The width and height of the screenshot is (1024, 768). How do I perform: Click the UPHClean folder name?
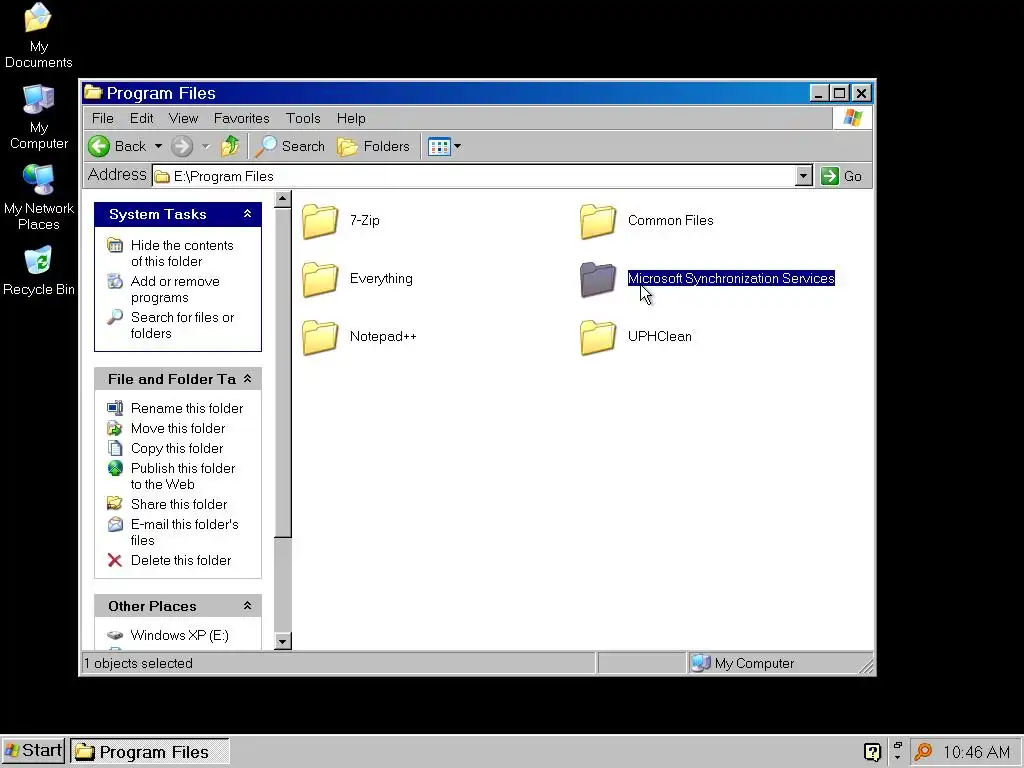coord(660,337)
